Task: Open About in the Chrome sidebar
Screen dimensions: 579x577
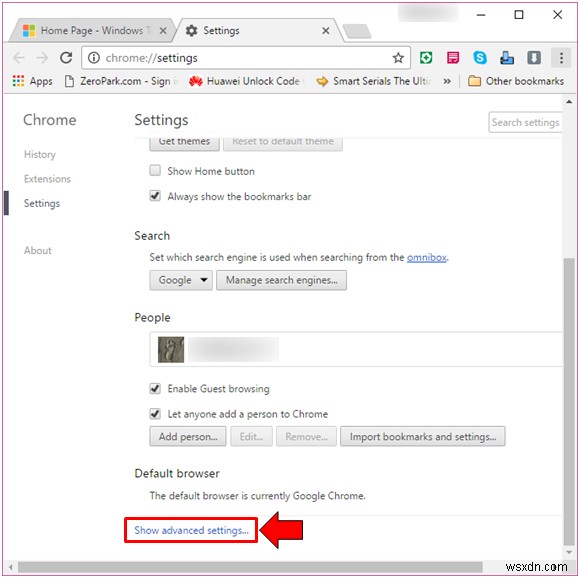Action: tap(38, 250)
